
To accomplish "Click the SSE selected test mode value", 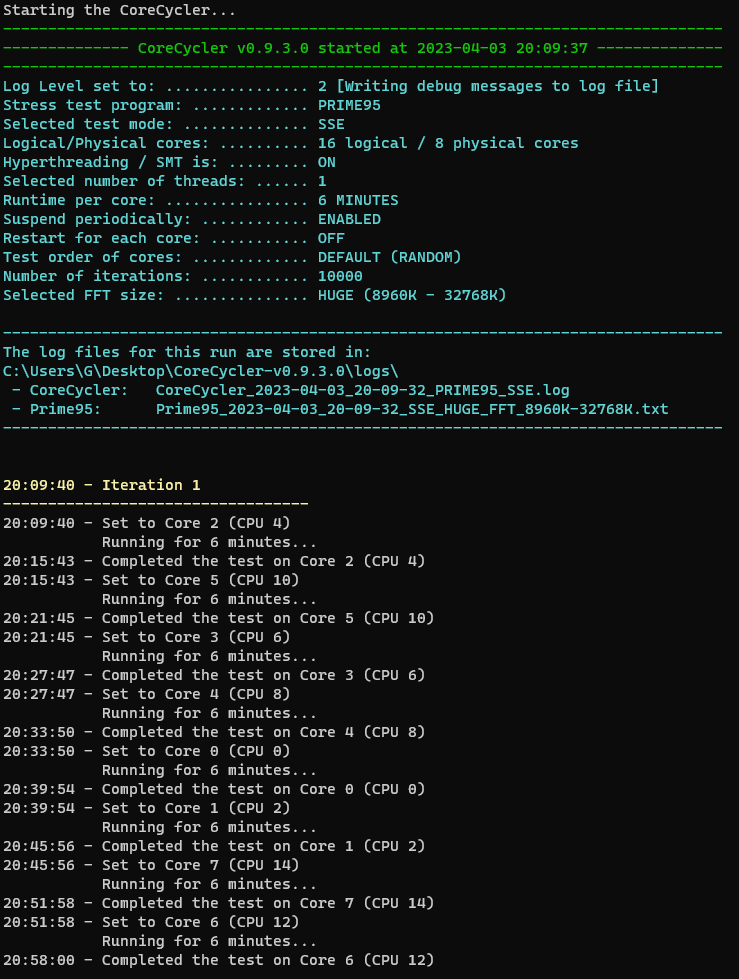I will pyautogui.click(x=331, y=124).
